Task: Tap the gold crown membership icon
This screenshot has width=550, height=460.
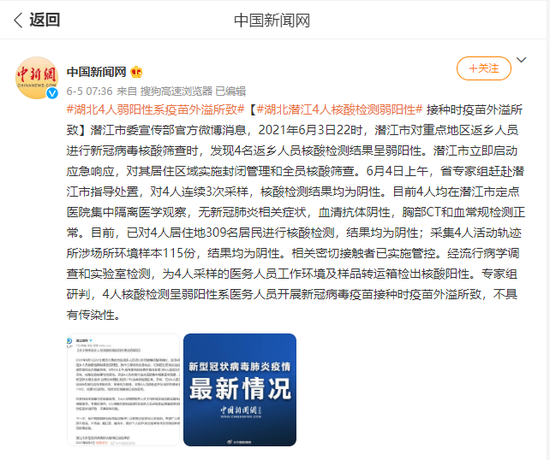Action: point(136,72)
